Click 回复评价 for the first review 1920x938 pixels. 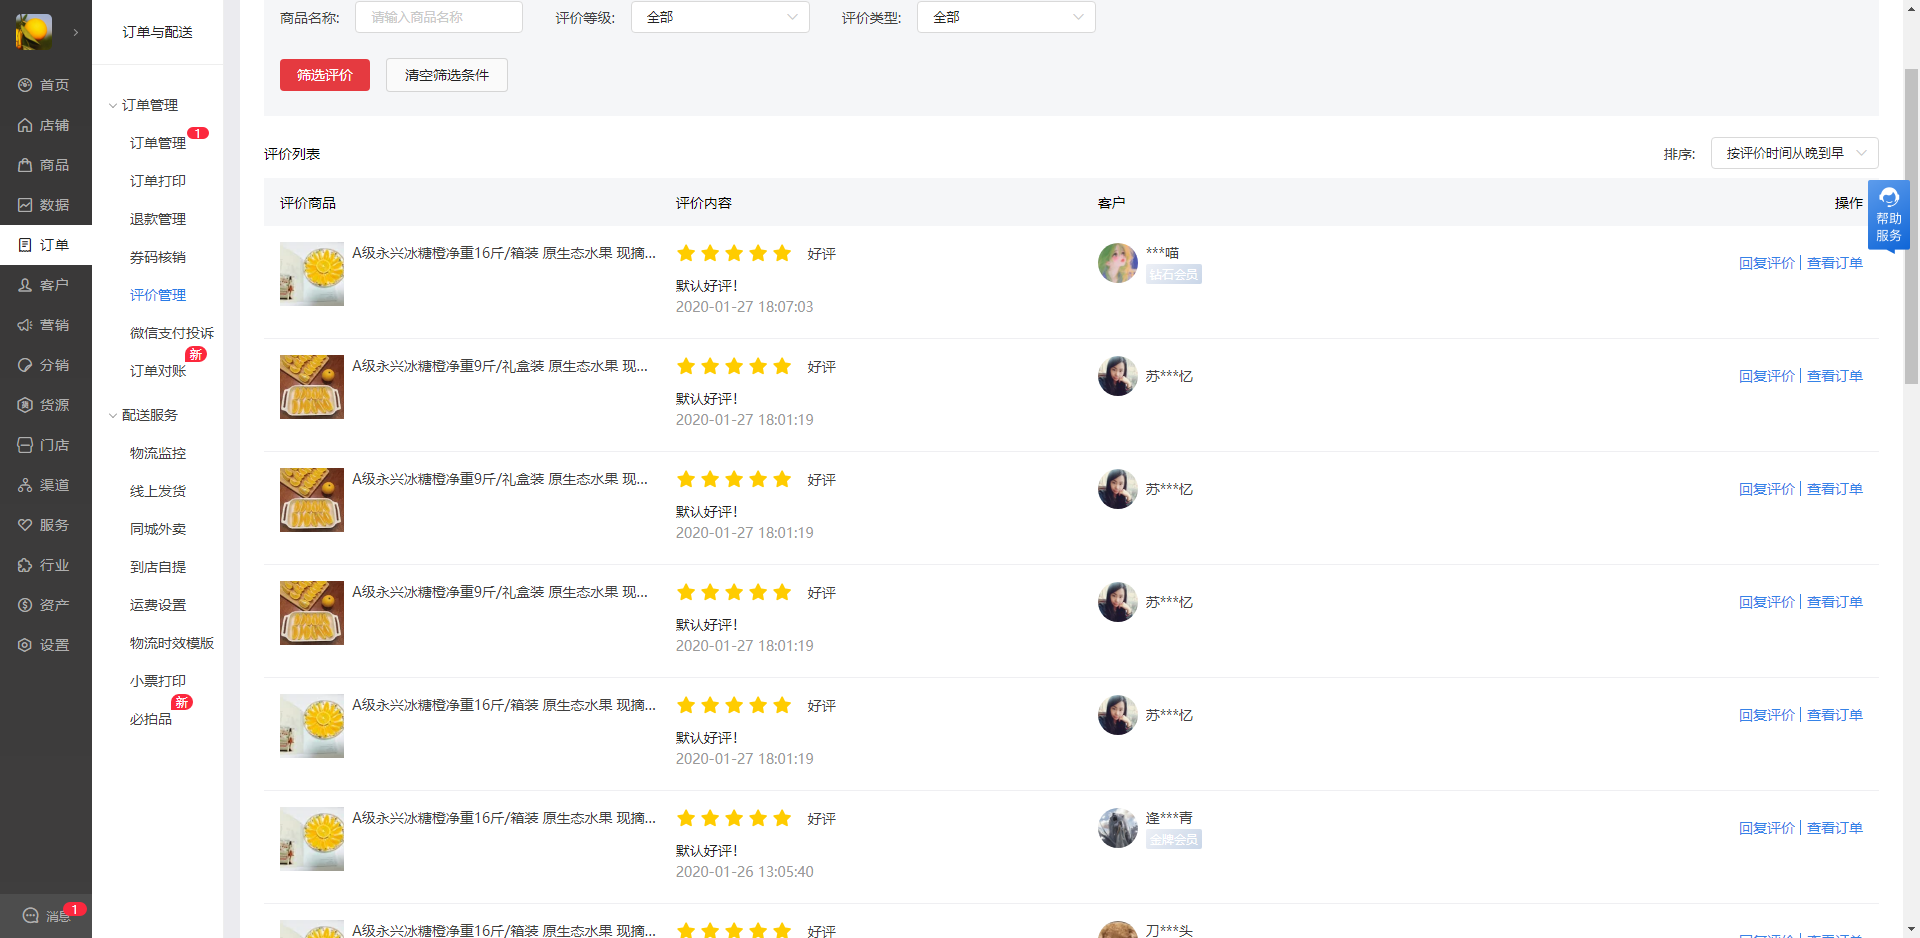pos(1766,263)
